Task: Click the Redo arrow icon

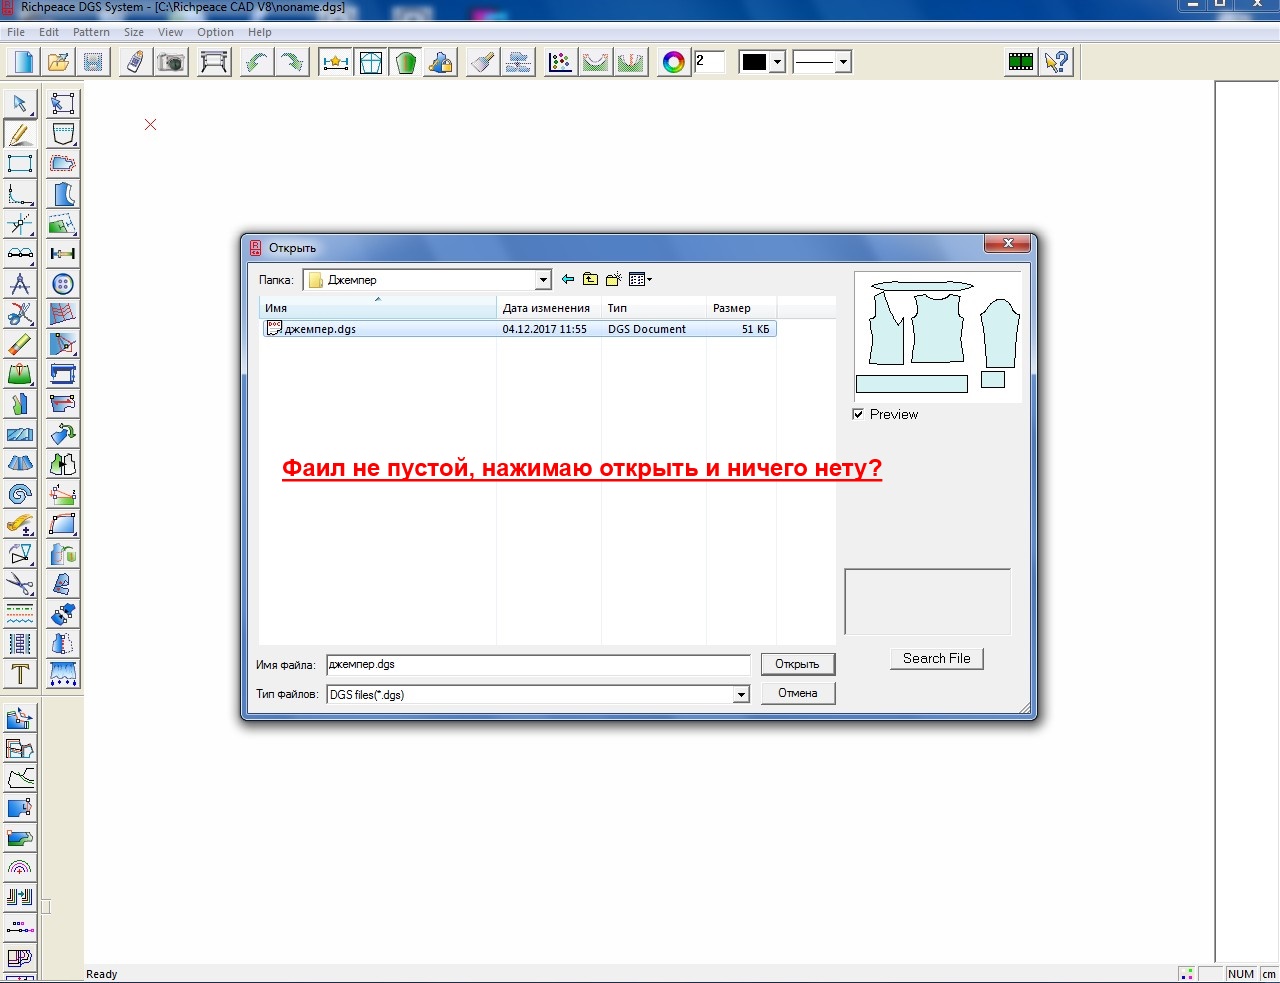Action: [x=291, y=62]
